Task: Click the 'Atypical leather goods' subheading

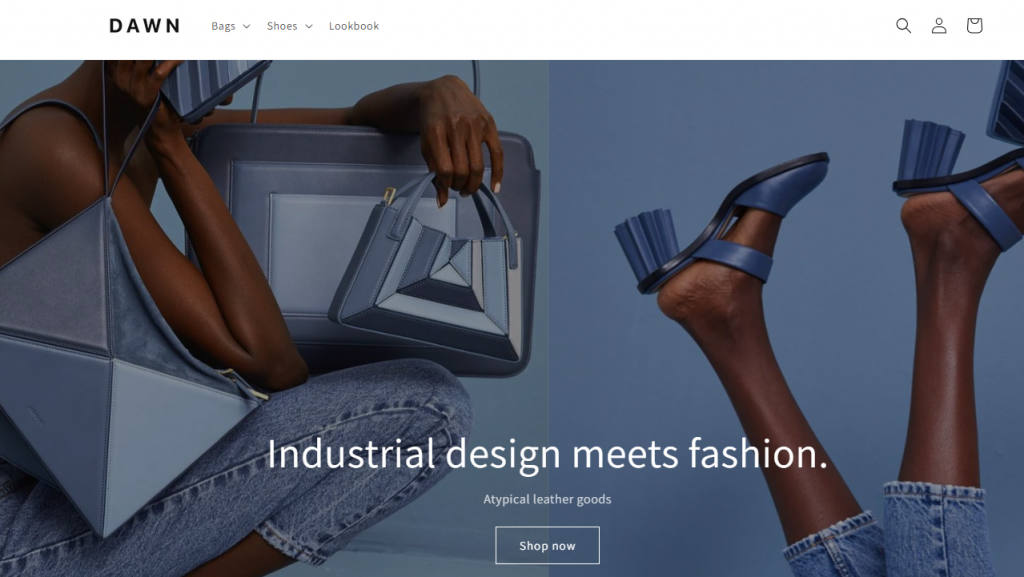Action: click(547, 499)
